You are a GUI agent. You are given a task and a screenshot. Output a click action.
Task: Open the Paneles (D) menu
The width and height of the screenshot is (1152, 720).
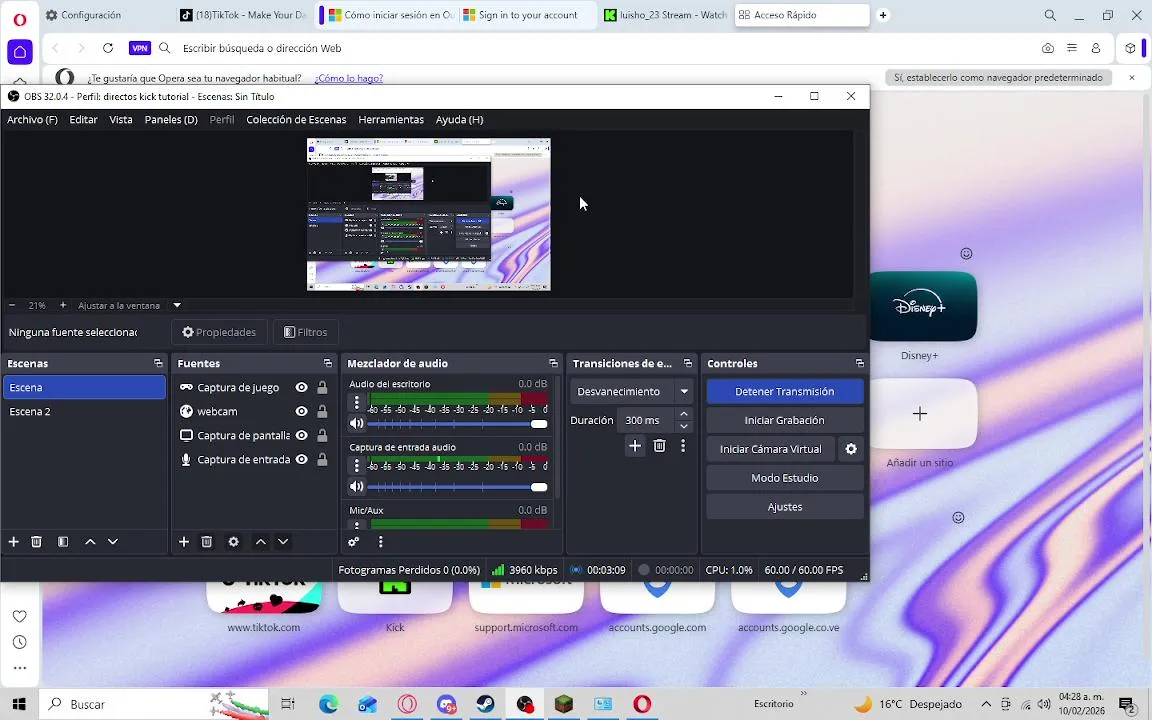(x=171, y=120)
